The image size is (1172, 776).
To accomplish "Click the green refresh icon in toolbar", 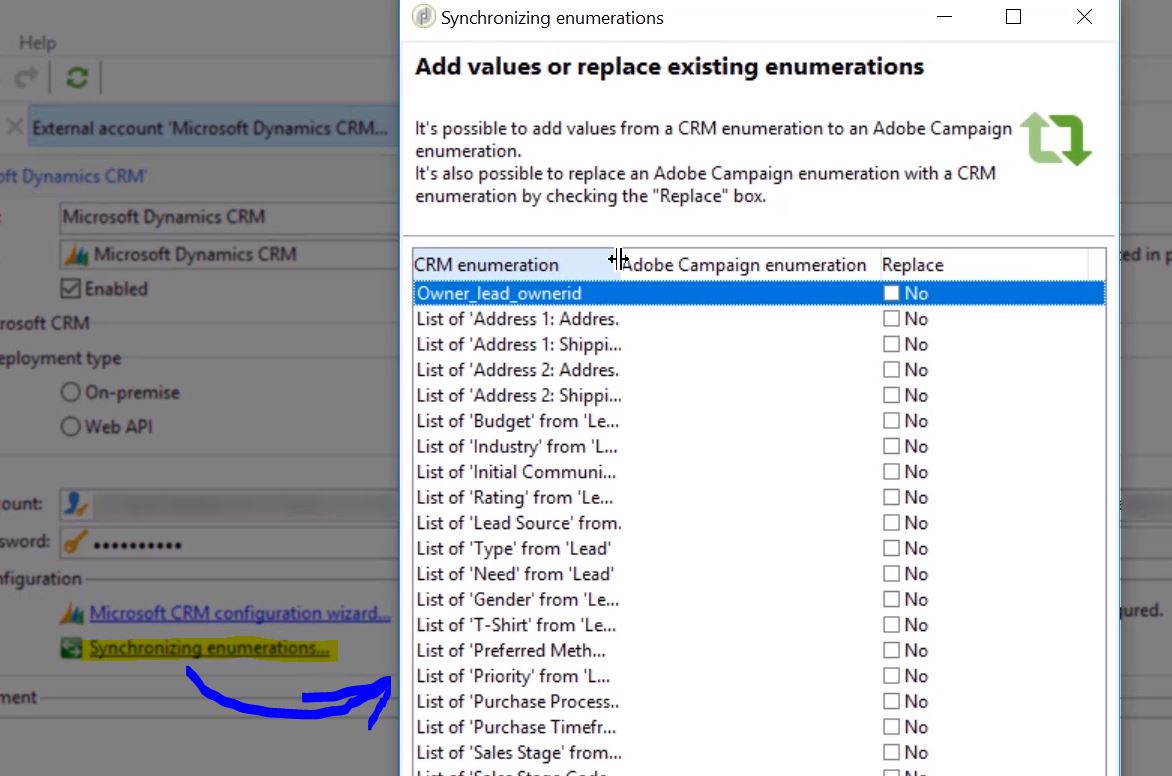I will 76,78.
